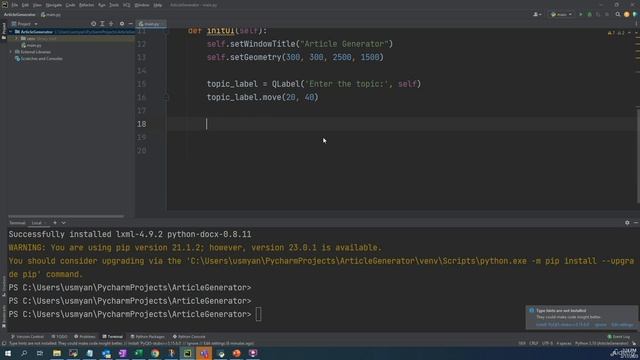Click the editor vertical scrollbar

[x=638, y=155]
